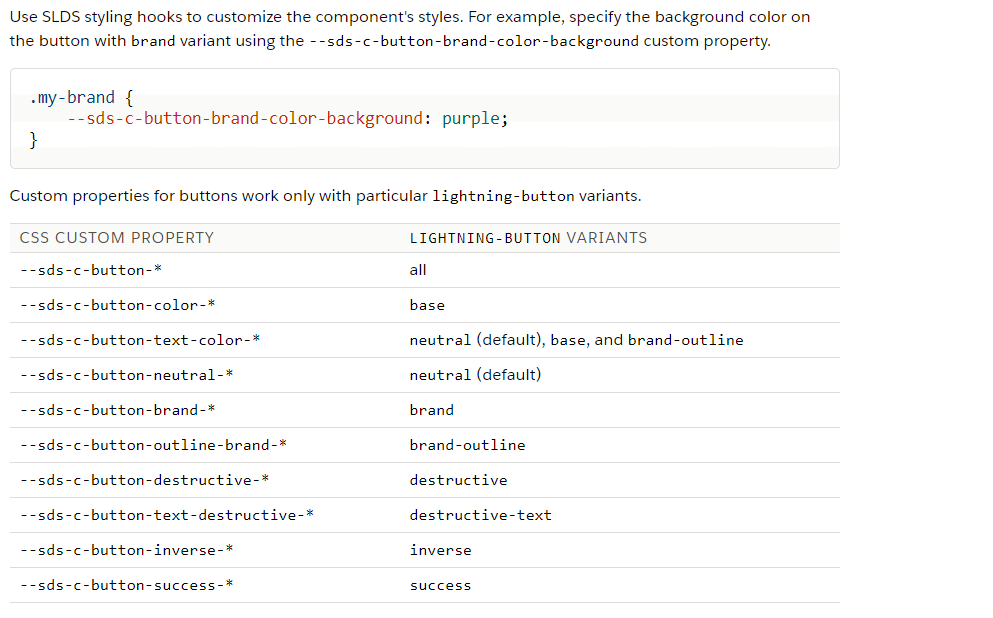Select the --sds-c-button-color-* cell

[x=117, y=305]
